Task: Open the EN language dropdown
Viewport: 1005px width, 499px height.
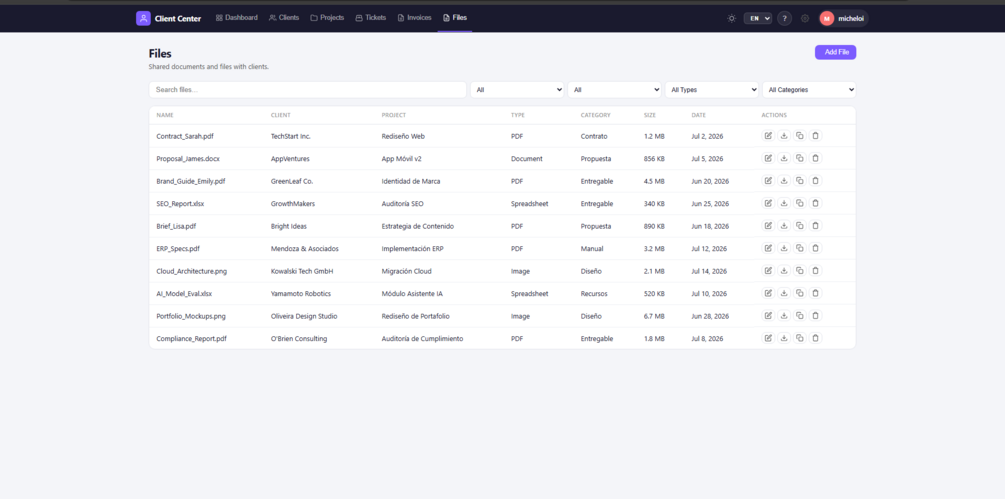Action: click(758, 19)
